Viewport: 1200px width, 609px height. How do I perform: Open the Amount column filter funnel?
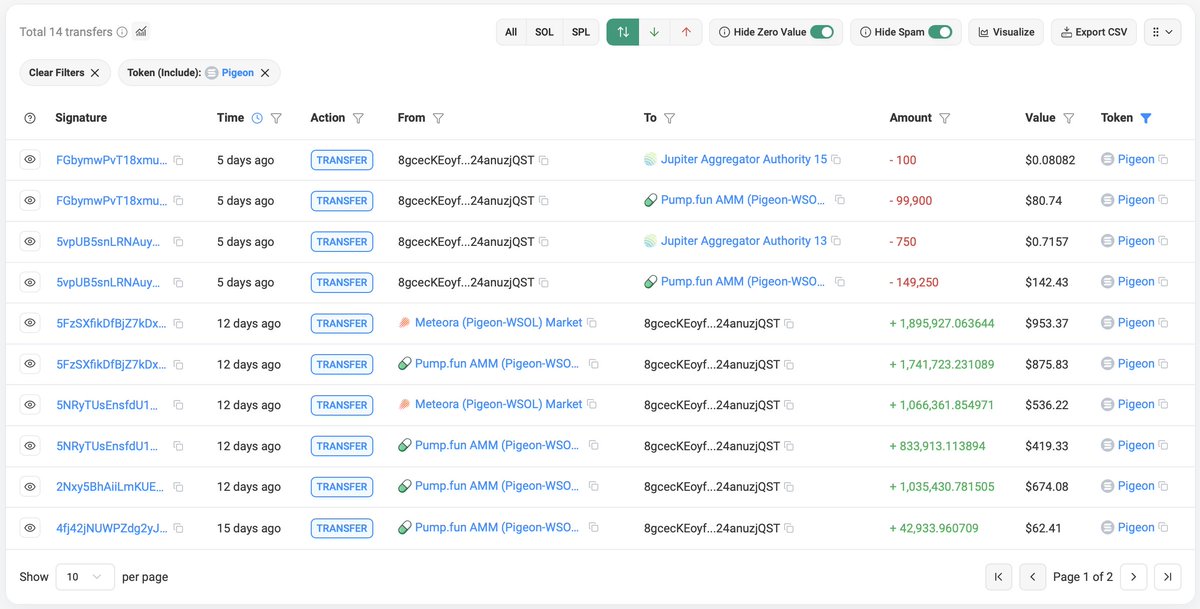coord(945,118)
